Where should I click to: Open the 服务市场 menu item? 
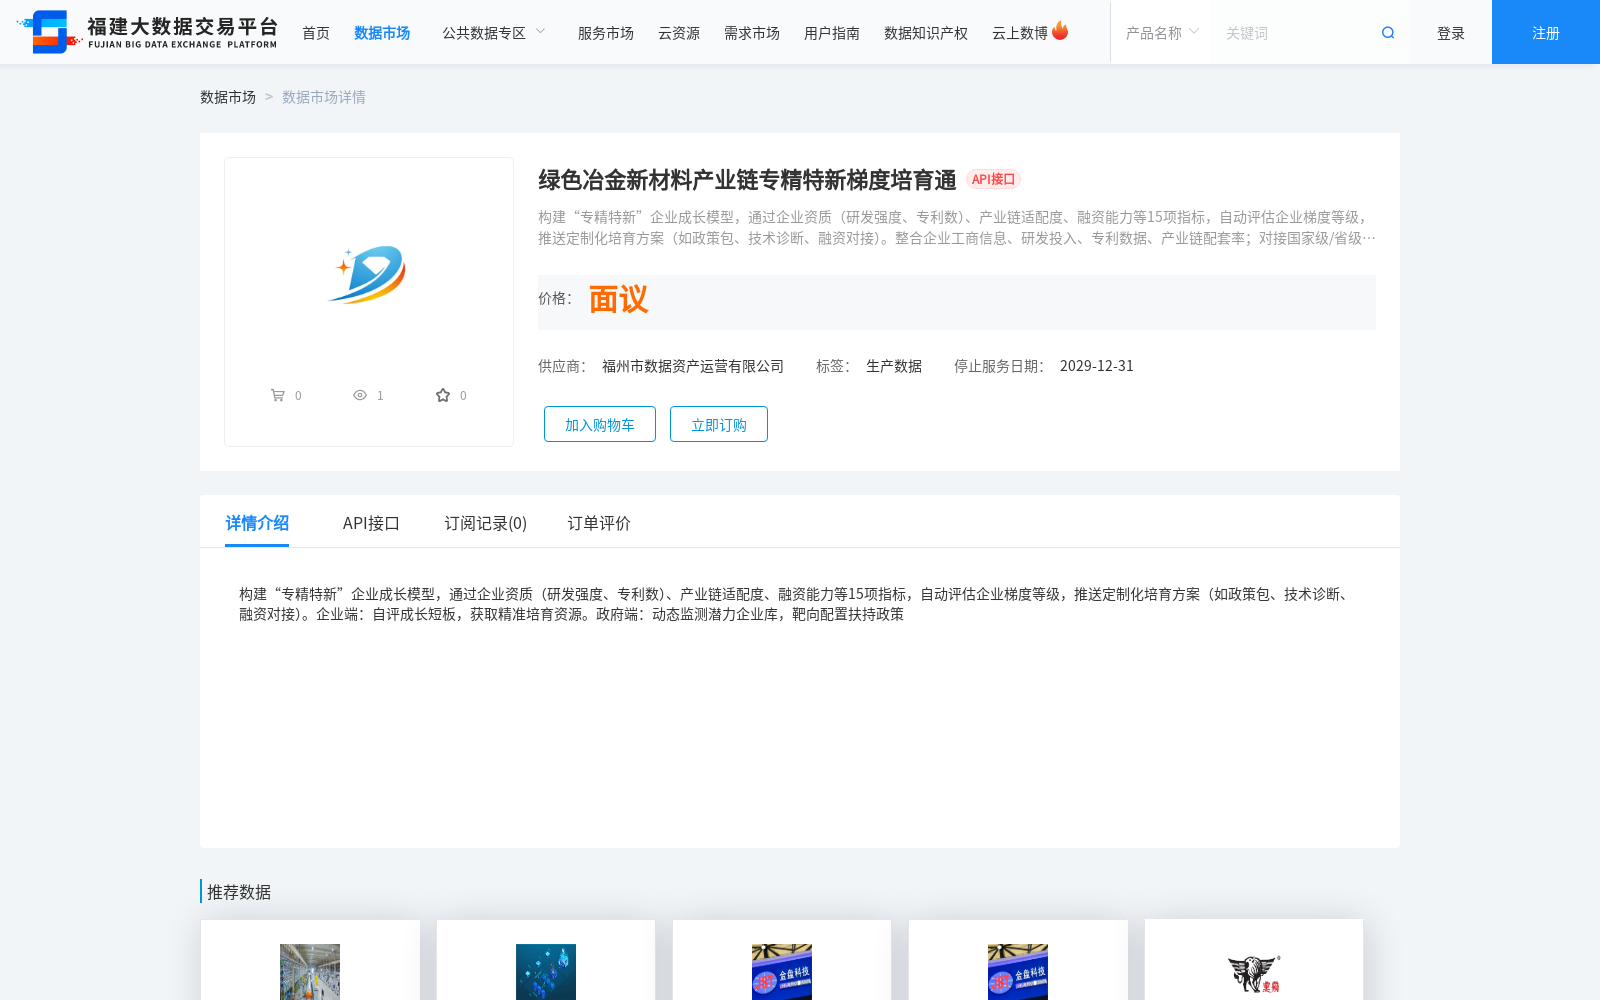click(x=606, y=33)
